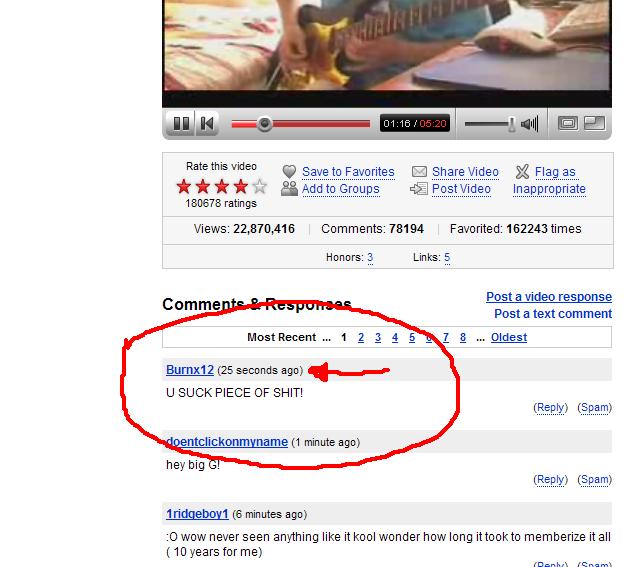This screenshot has width=623, height=567.
Task: Rate the video with the fifth star
Action: click(259, 186)
